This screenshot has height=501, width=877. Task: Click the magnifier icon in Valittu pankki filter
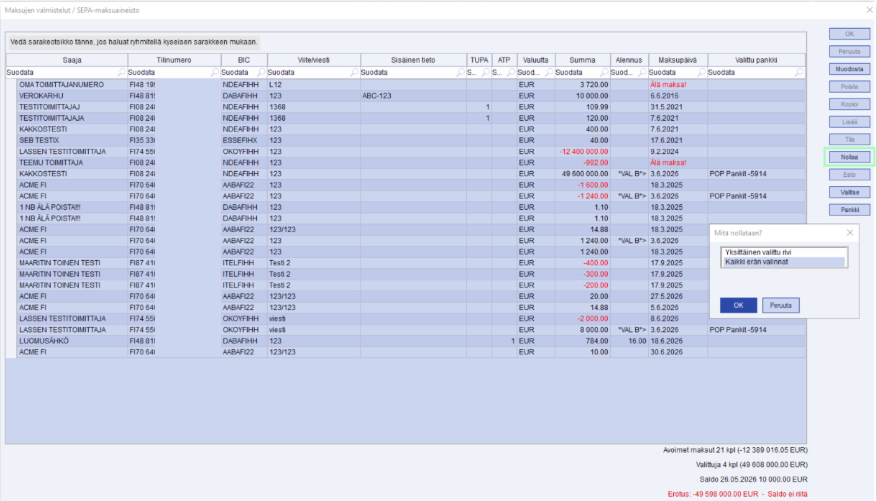(x=799, y=73)
